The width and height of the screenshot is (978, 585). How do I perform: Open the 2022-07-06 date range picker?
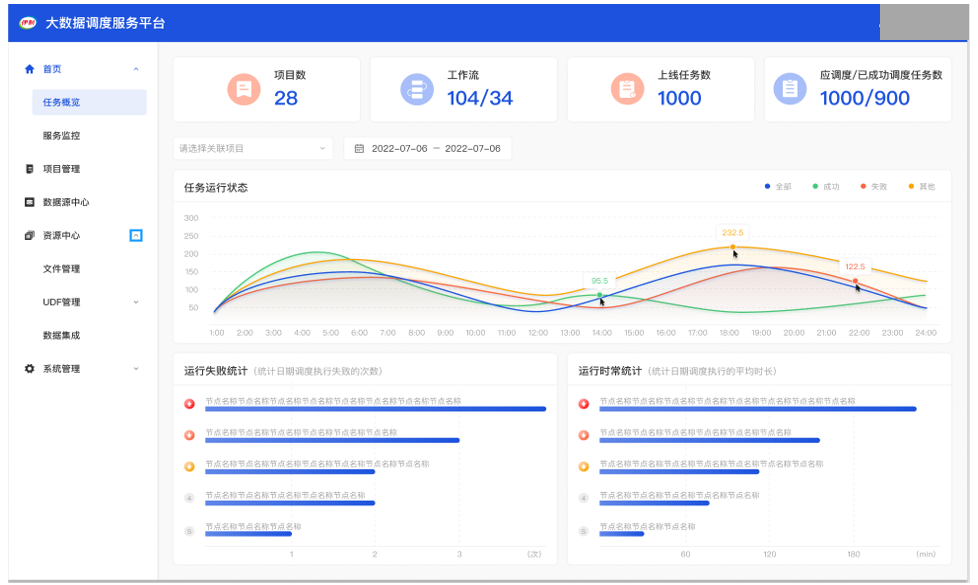coord(427,148)
